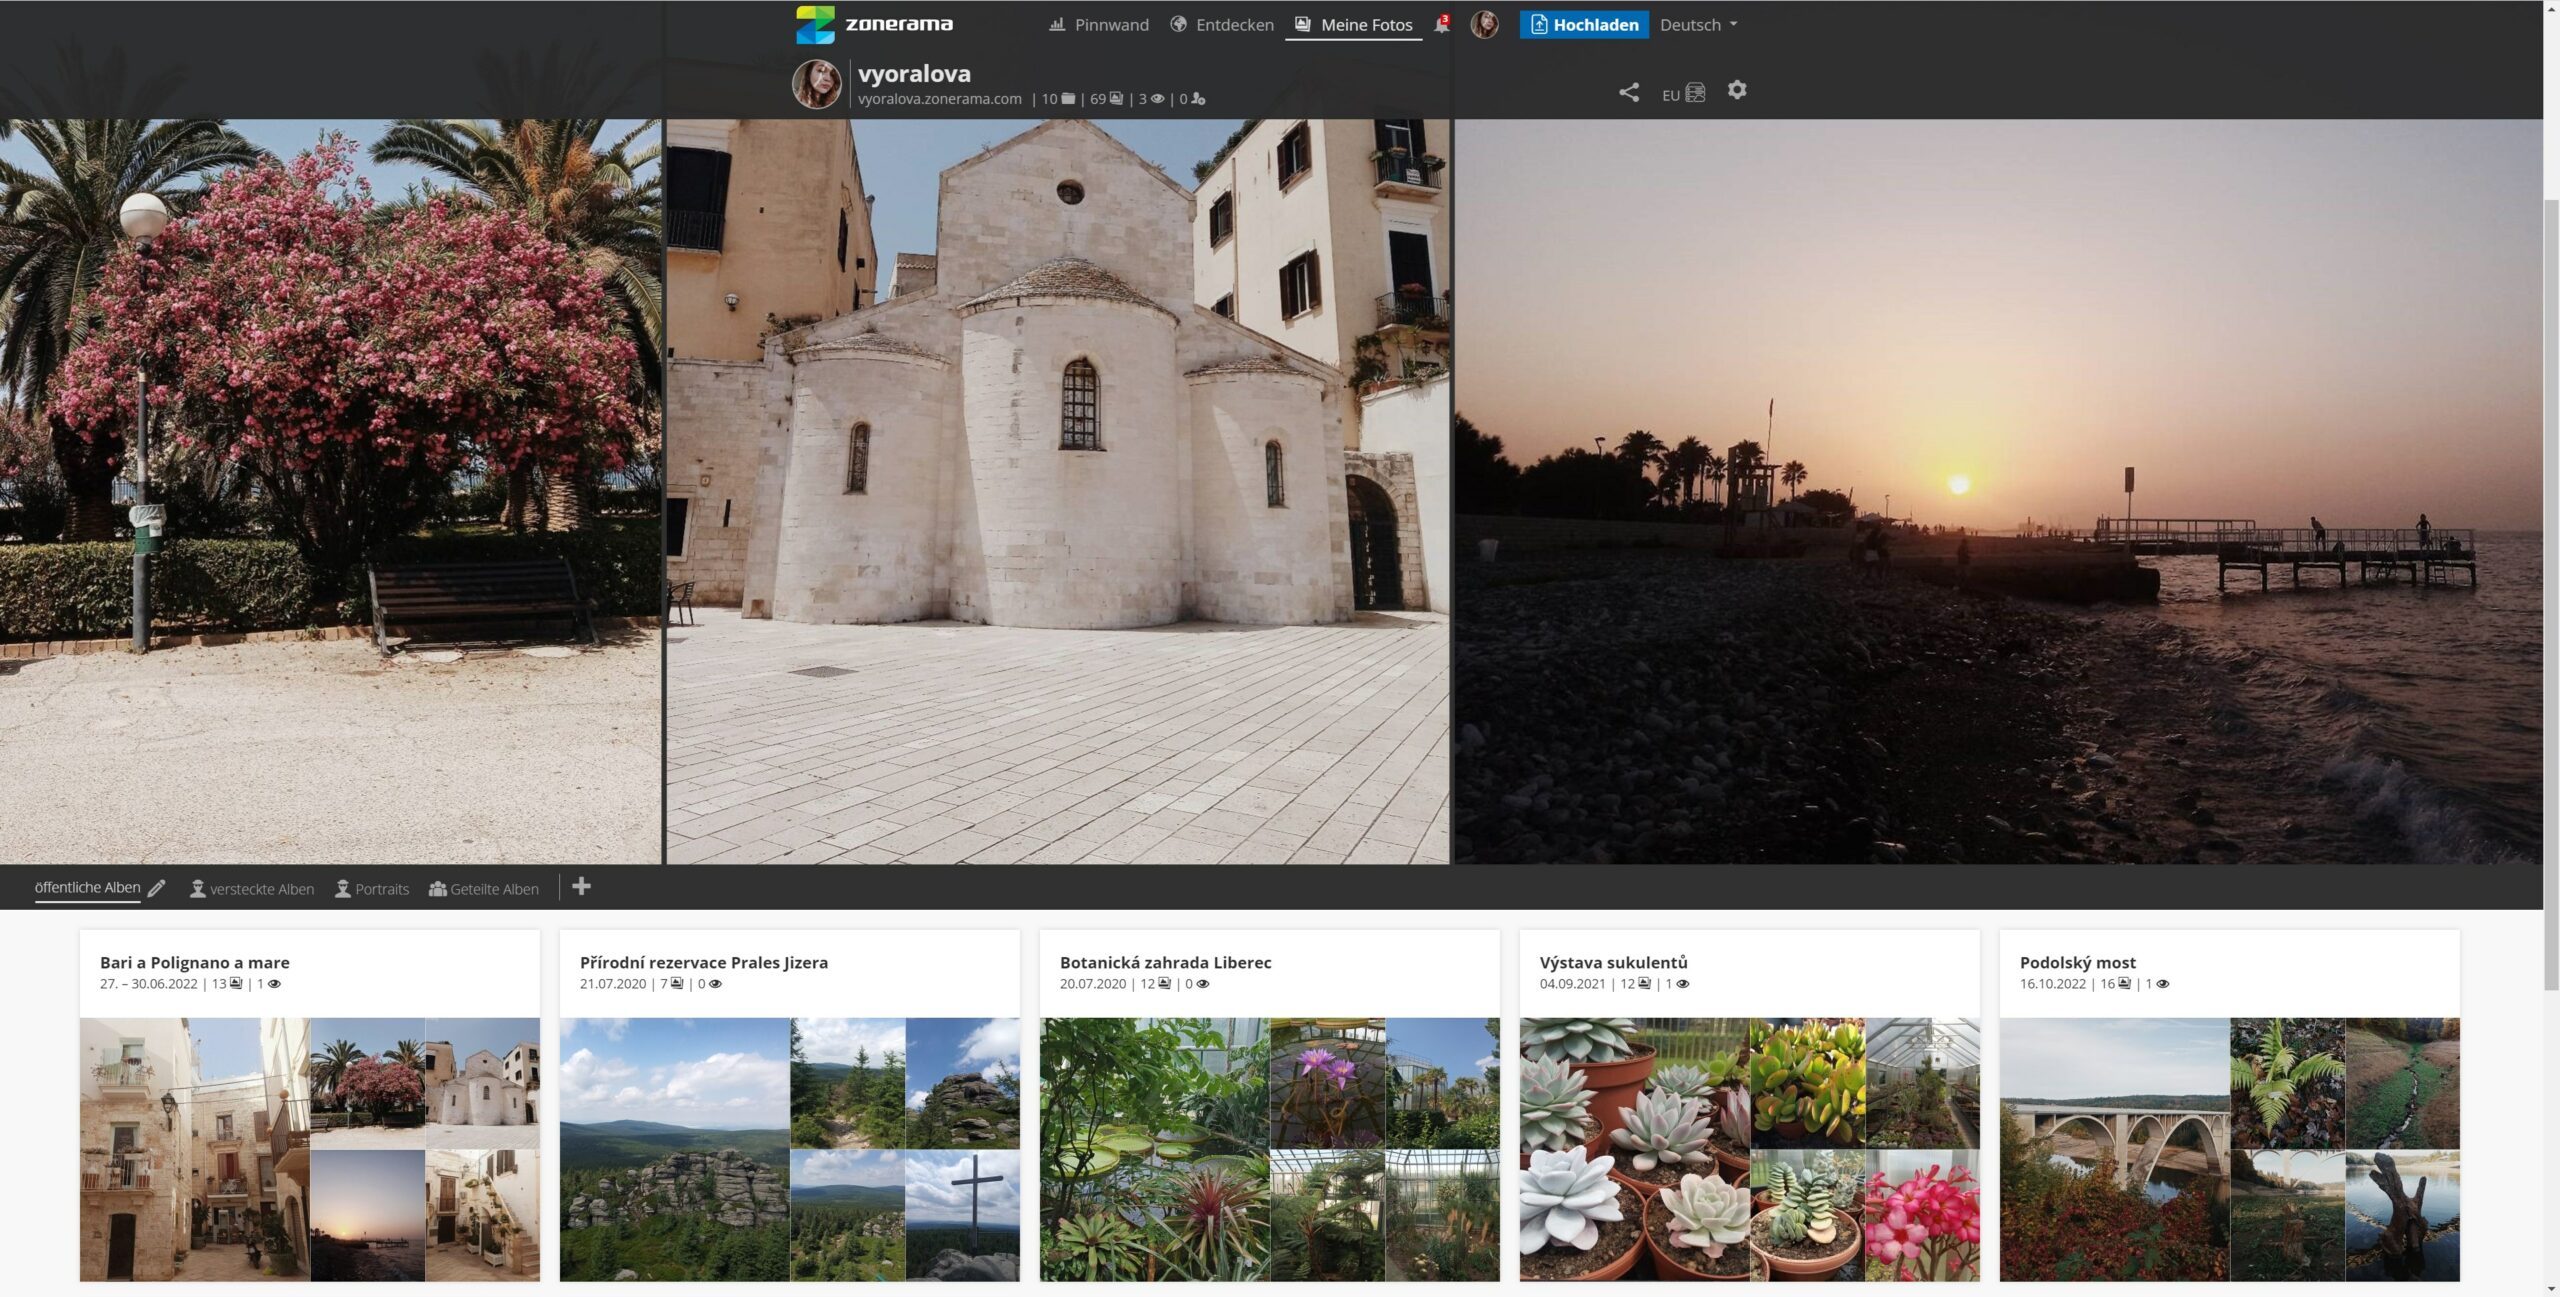Click the plus icon to add an album
2560x1297 pixels.
581,887
